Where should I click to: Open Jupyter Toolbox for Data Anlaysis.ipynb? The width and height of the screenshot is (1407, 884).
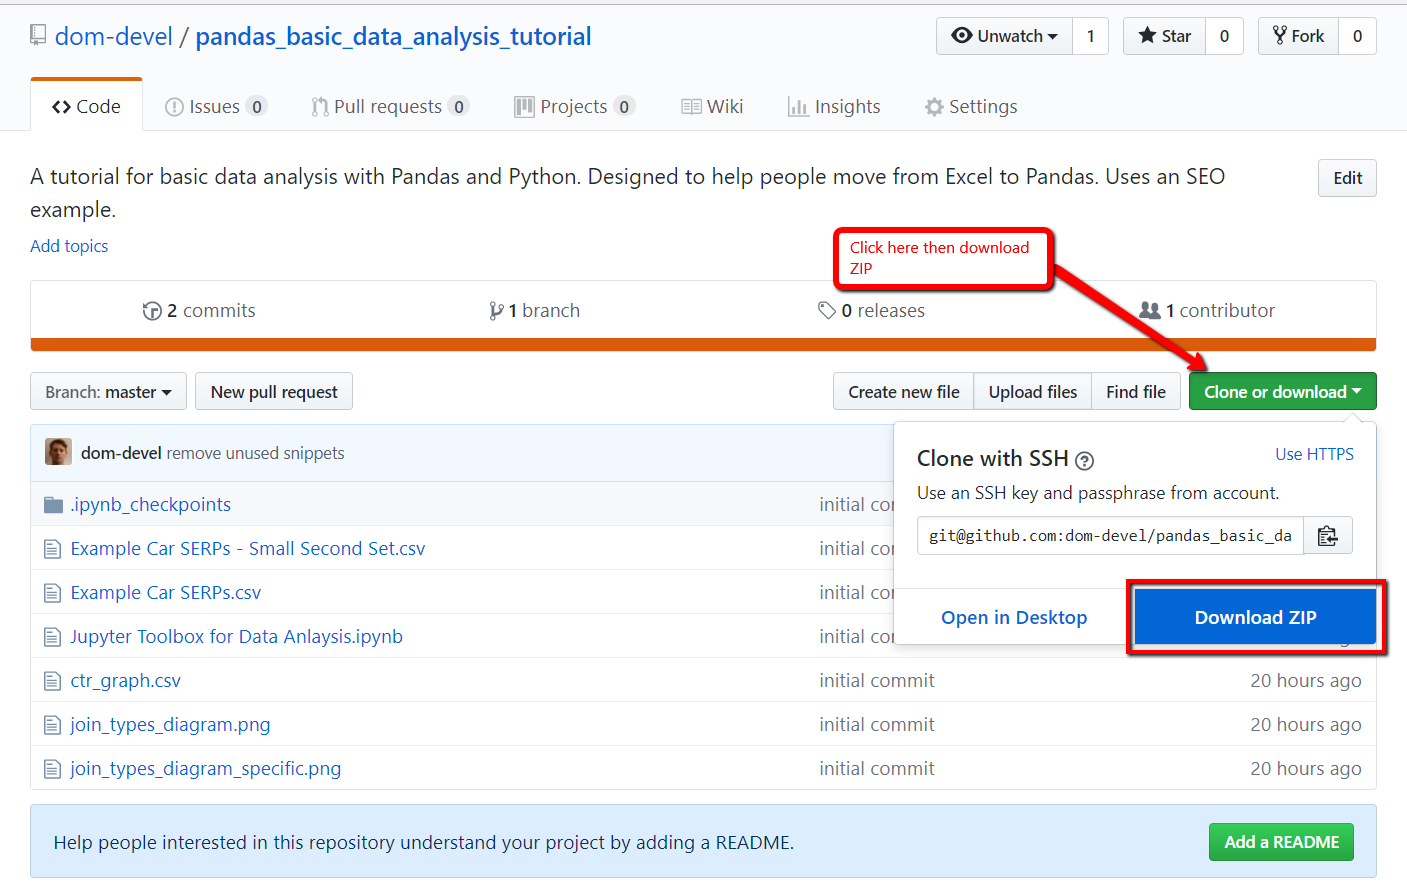pyautogui.click(x=237, y=637)
